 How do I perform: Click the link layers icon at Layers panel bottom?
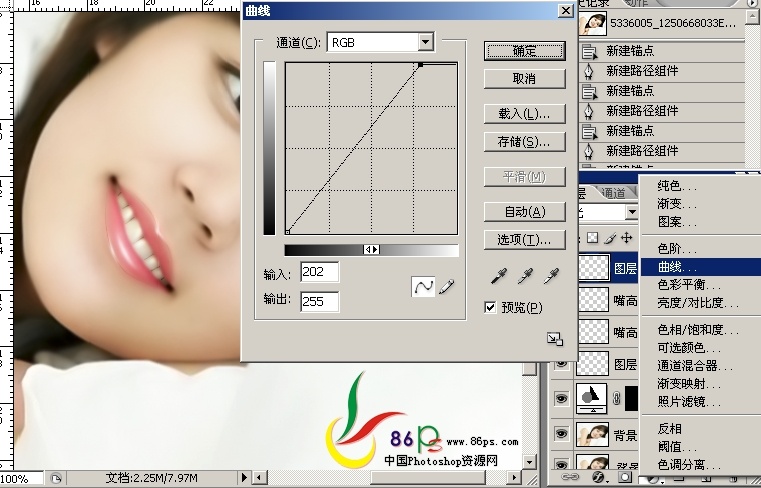click(x=572, y=477)
